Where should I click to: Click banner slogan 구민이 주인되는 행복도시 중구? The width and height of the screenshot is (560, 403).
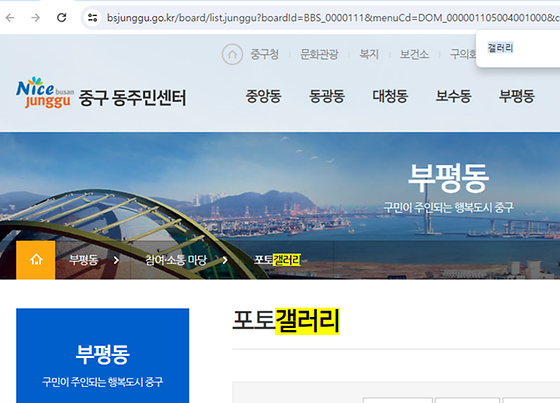click(x=448, y=207)
